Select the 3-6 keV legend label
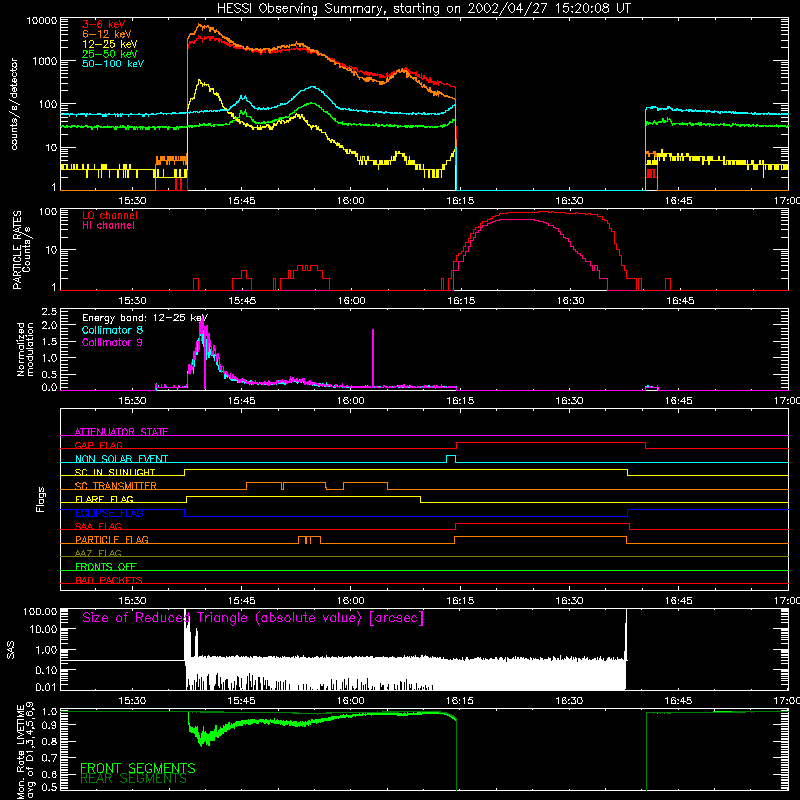This screenshot has width=800, height=800. tap(104, 24)
